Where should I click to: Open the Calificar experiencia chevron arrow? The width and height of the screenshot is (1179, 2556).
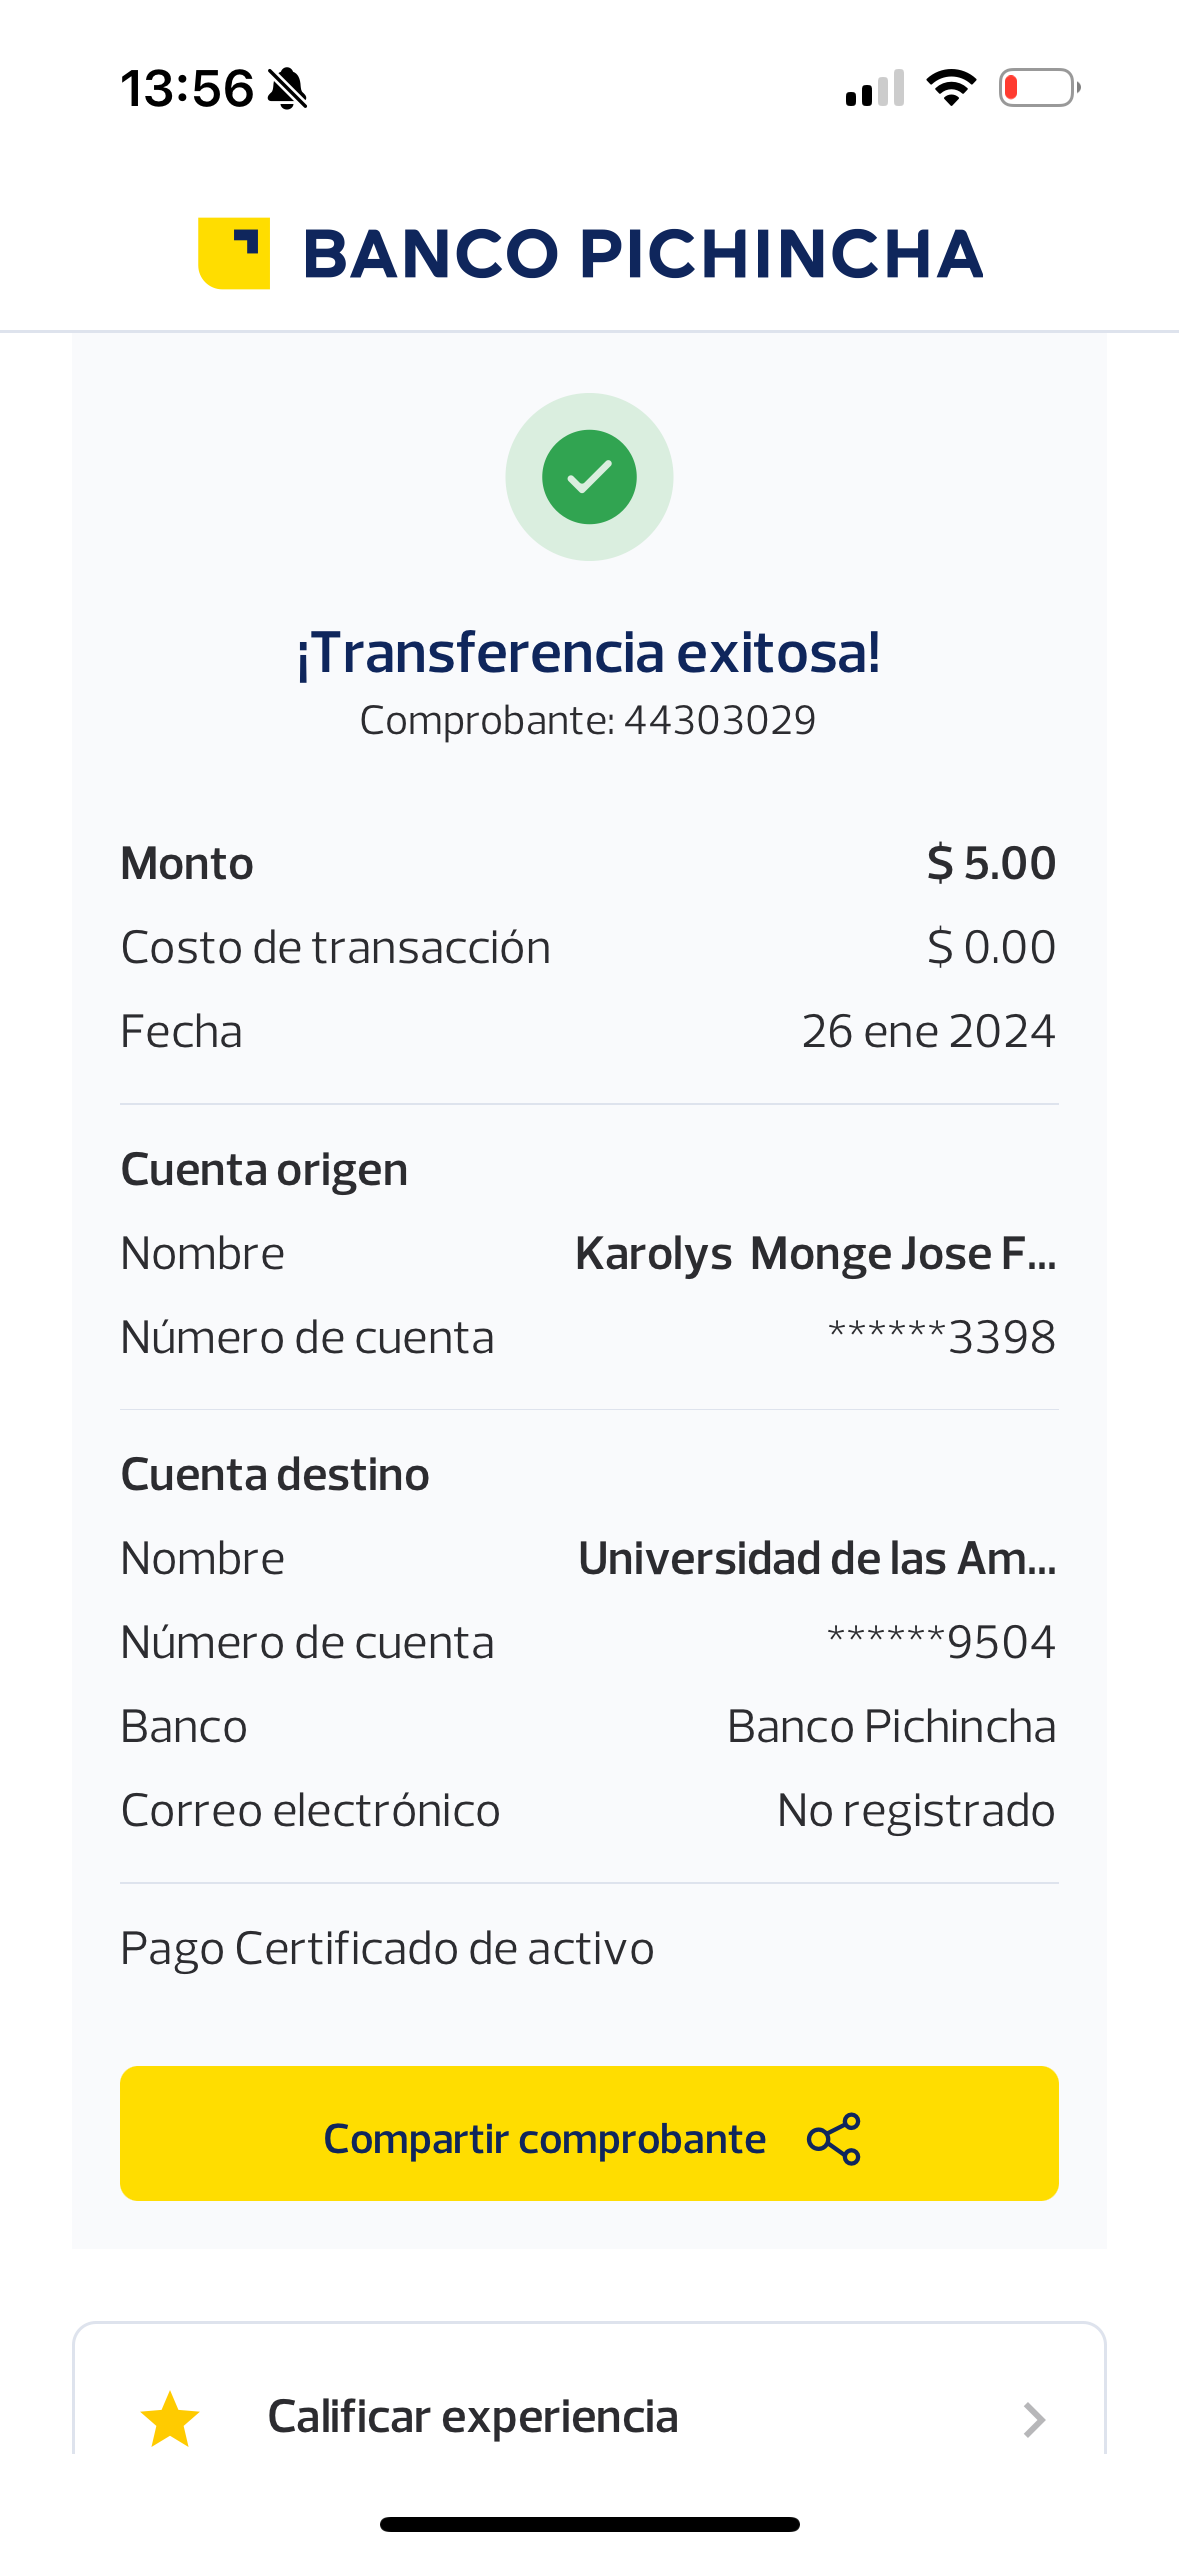click(1034, 2420)
